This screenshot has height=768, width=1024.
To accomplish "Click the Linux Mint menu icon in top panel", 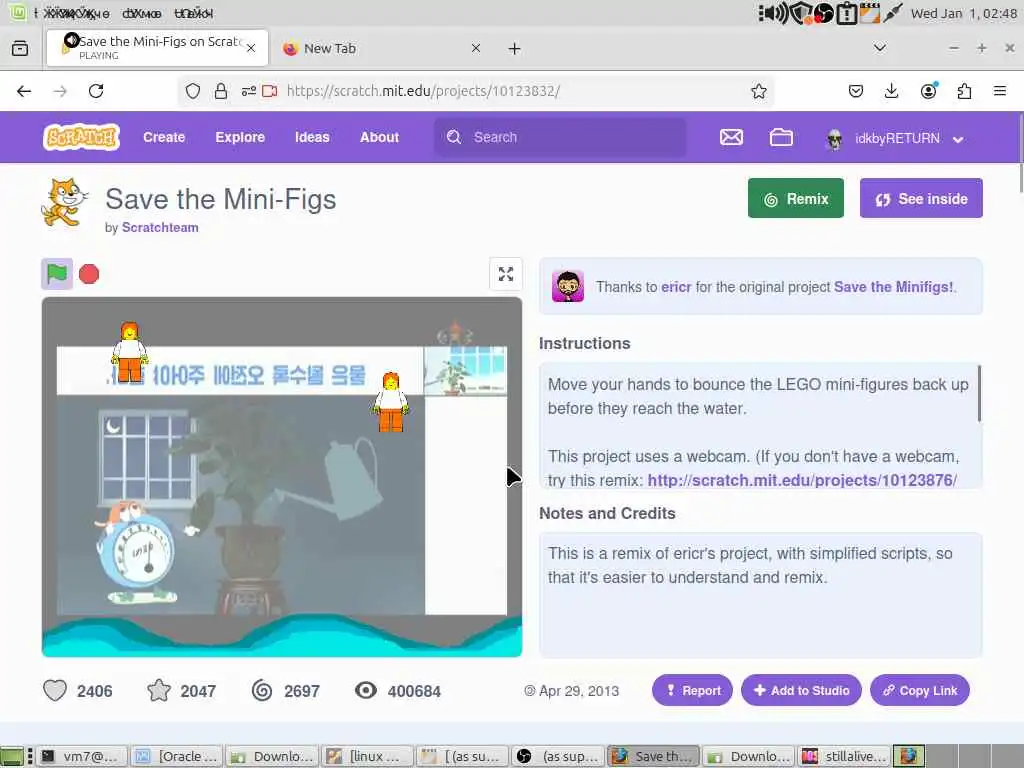I will tap(18, 12).
